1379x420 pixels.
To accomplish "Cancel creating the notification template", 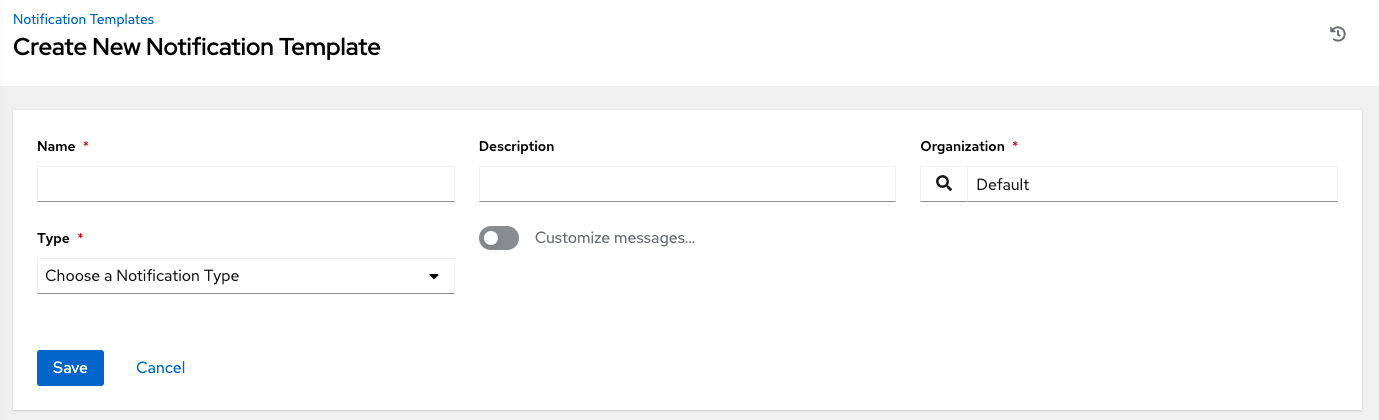I will click(x=160, y=368).
